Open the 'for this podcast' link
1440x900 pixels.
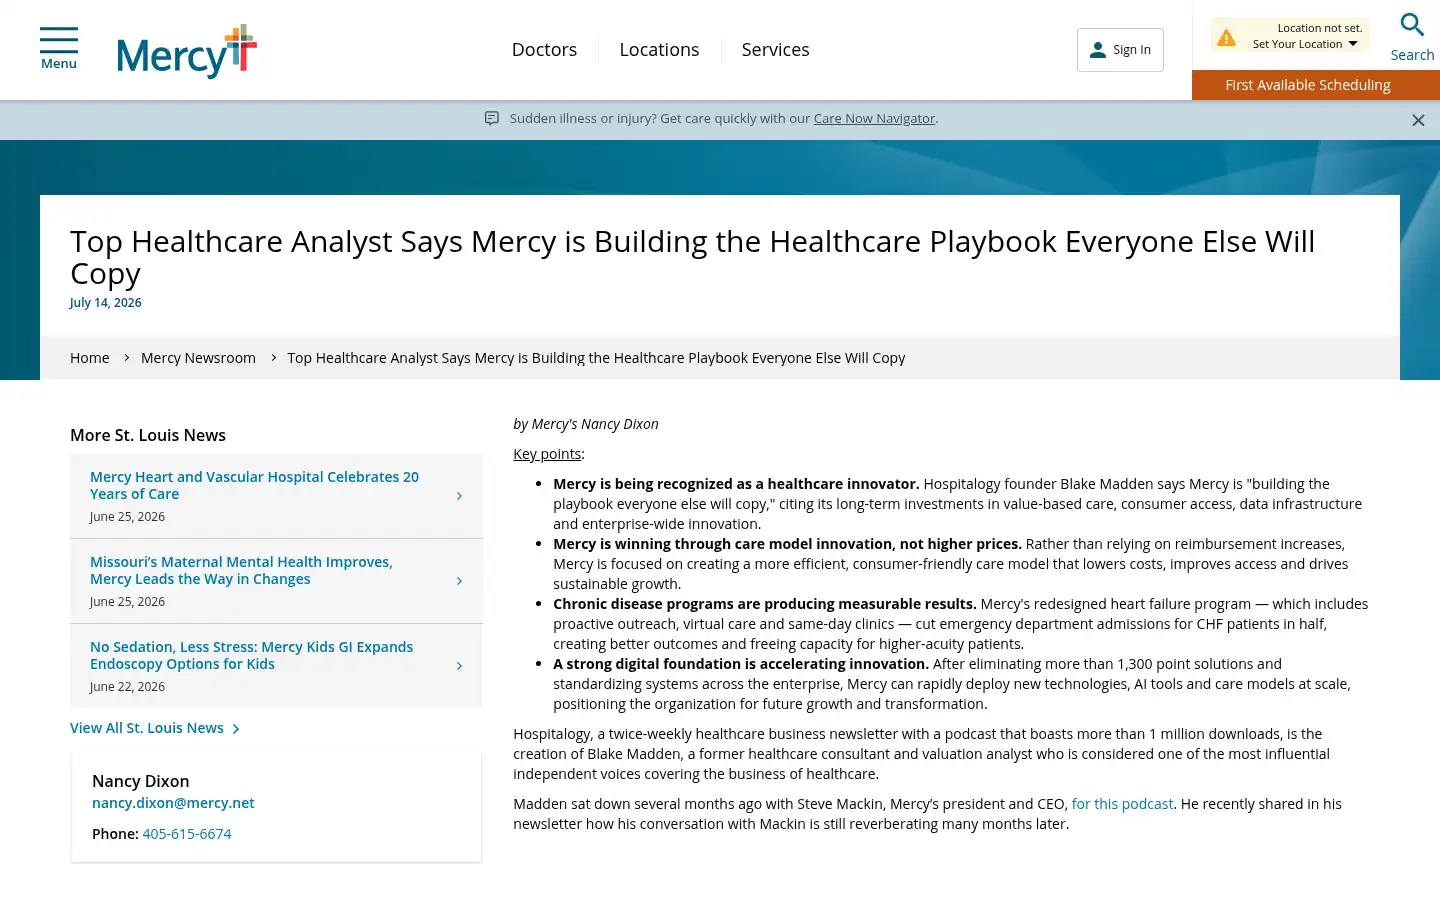(1122, 804)
